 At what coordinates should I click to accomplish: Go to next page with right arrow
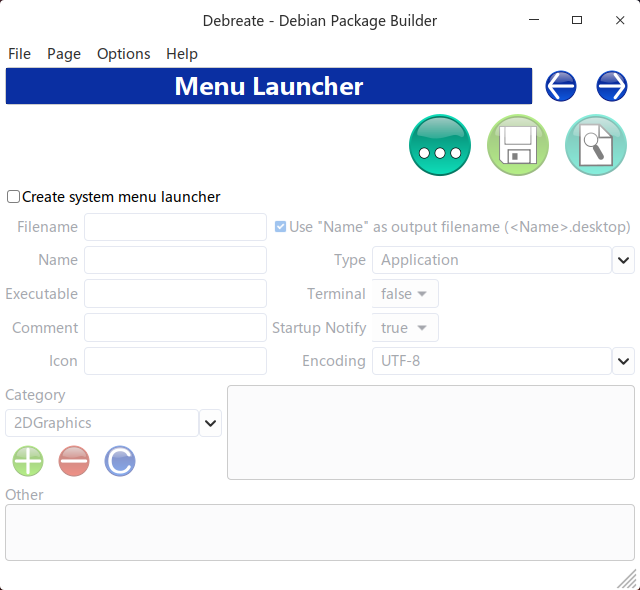pos(611,86)
